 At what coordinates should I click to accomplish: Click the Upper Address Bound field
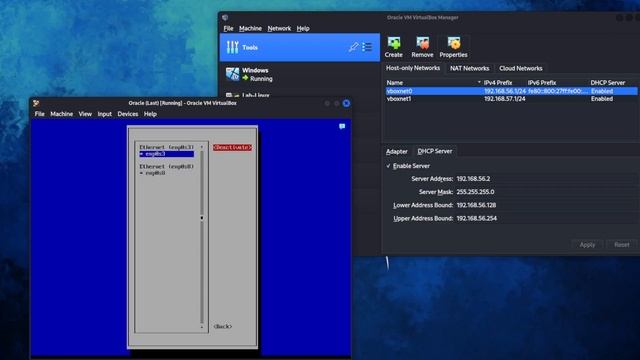[x=546, y=218]
